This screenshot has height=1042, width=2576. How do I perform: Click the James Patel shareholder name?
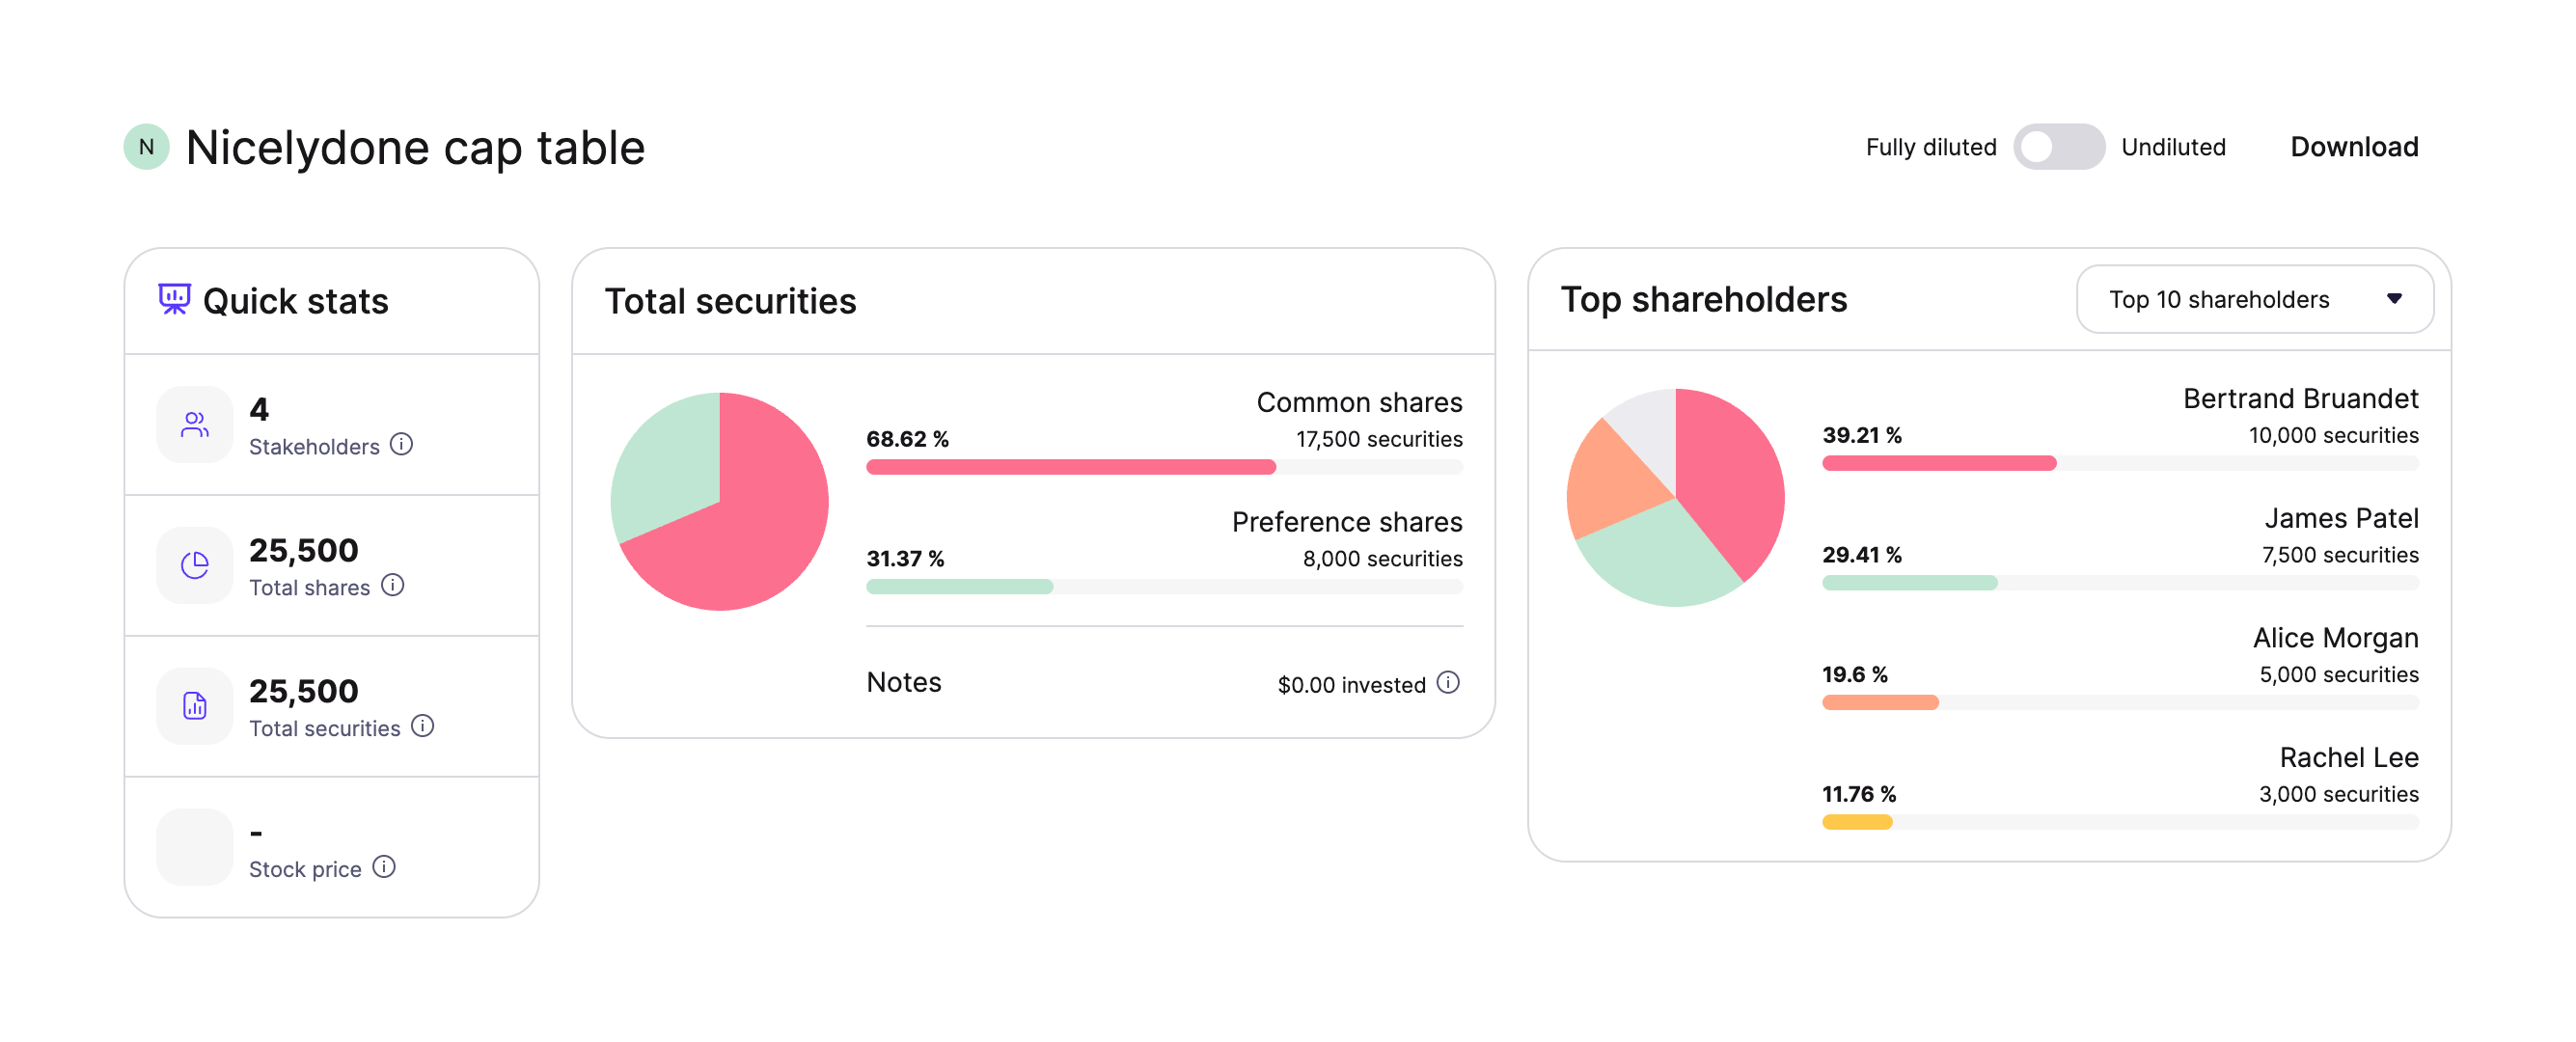[x=2341, y=519]
